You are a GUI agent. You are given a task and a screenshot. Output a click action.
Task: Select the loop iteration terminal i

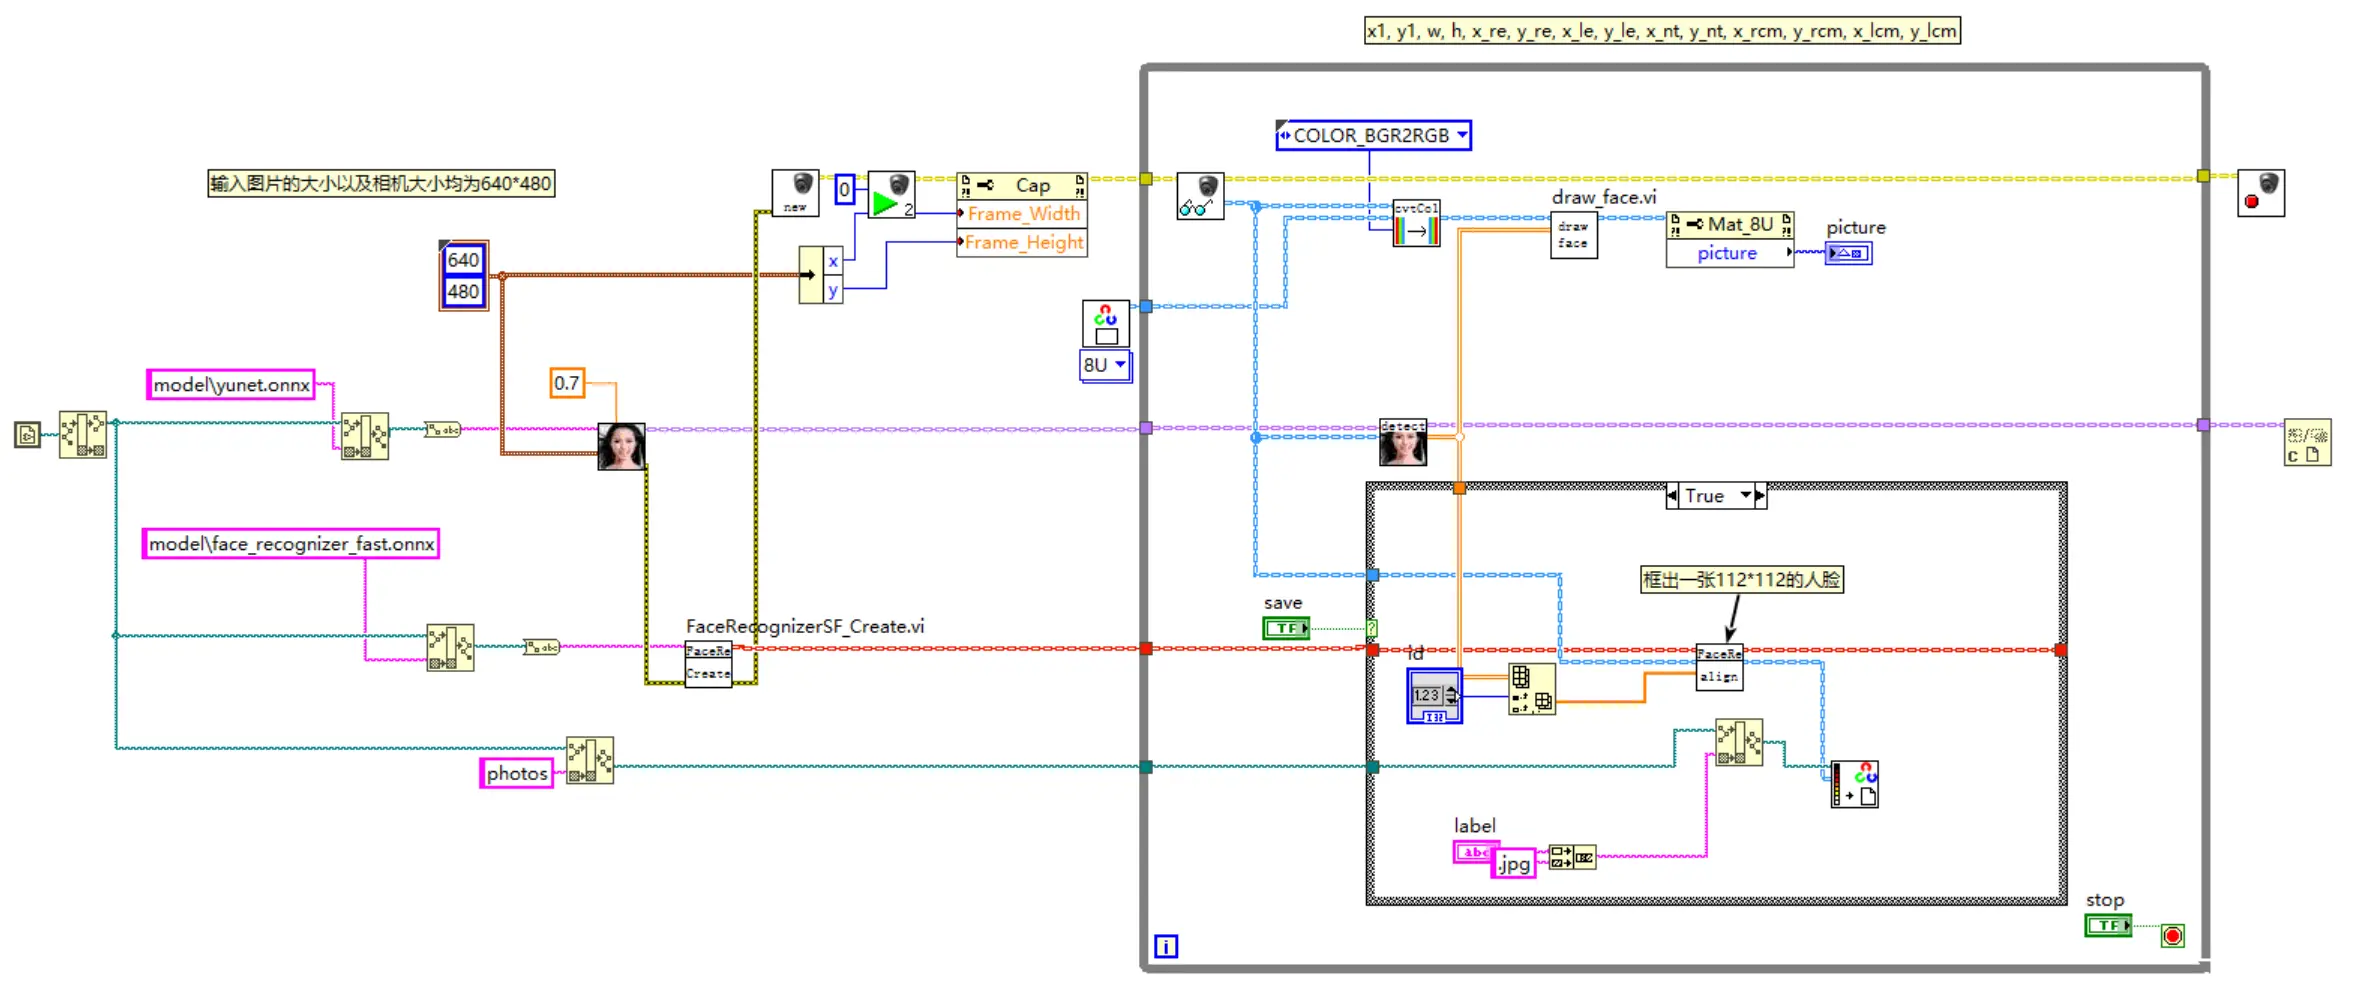[1166, 946]
